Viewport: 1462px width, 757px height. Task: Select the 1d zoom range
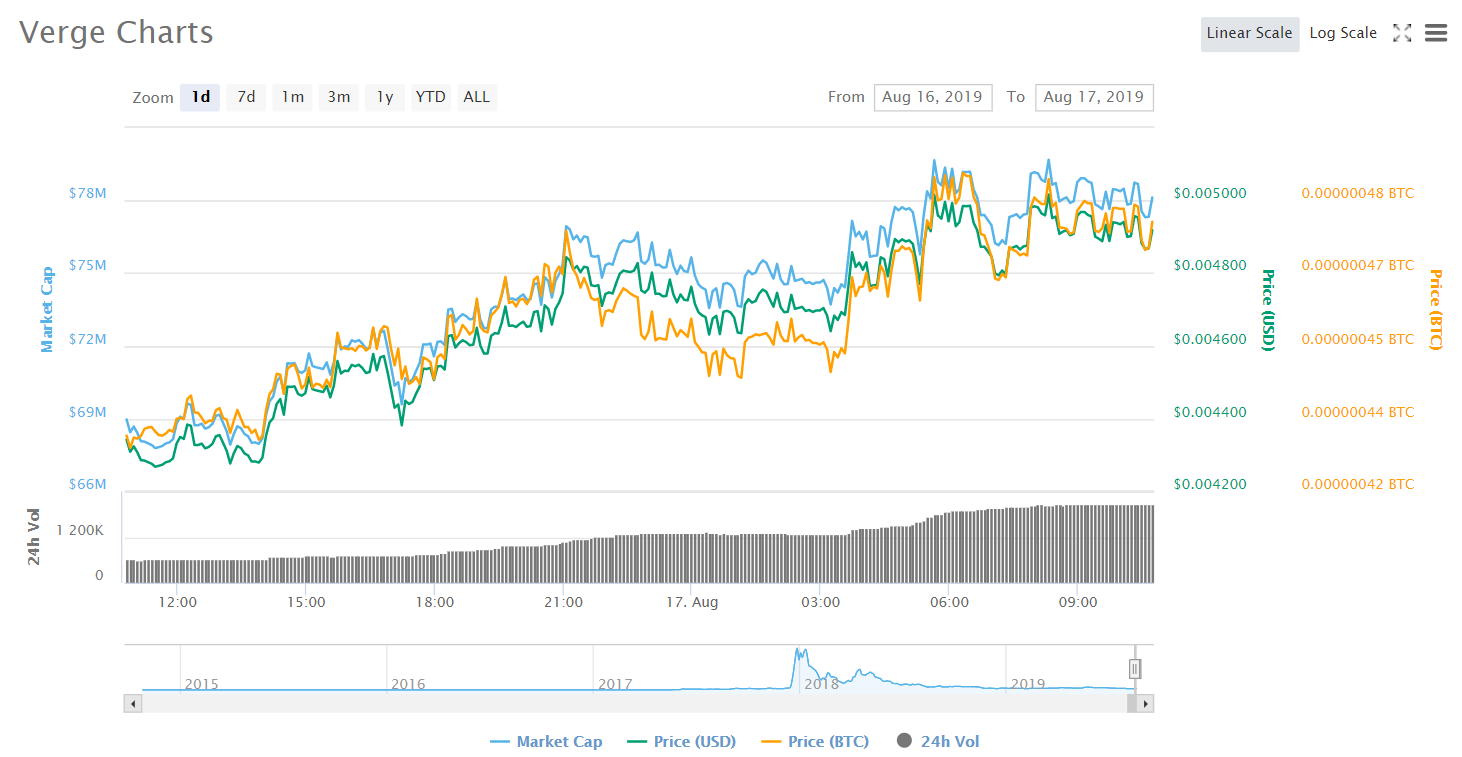click(x=200, y=97)
